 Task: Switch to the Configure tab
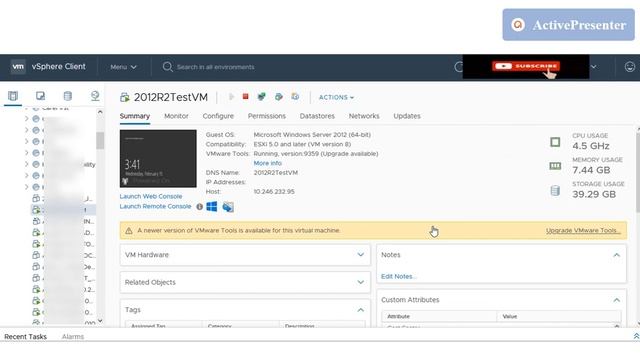[218, 116]
